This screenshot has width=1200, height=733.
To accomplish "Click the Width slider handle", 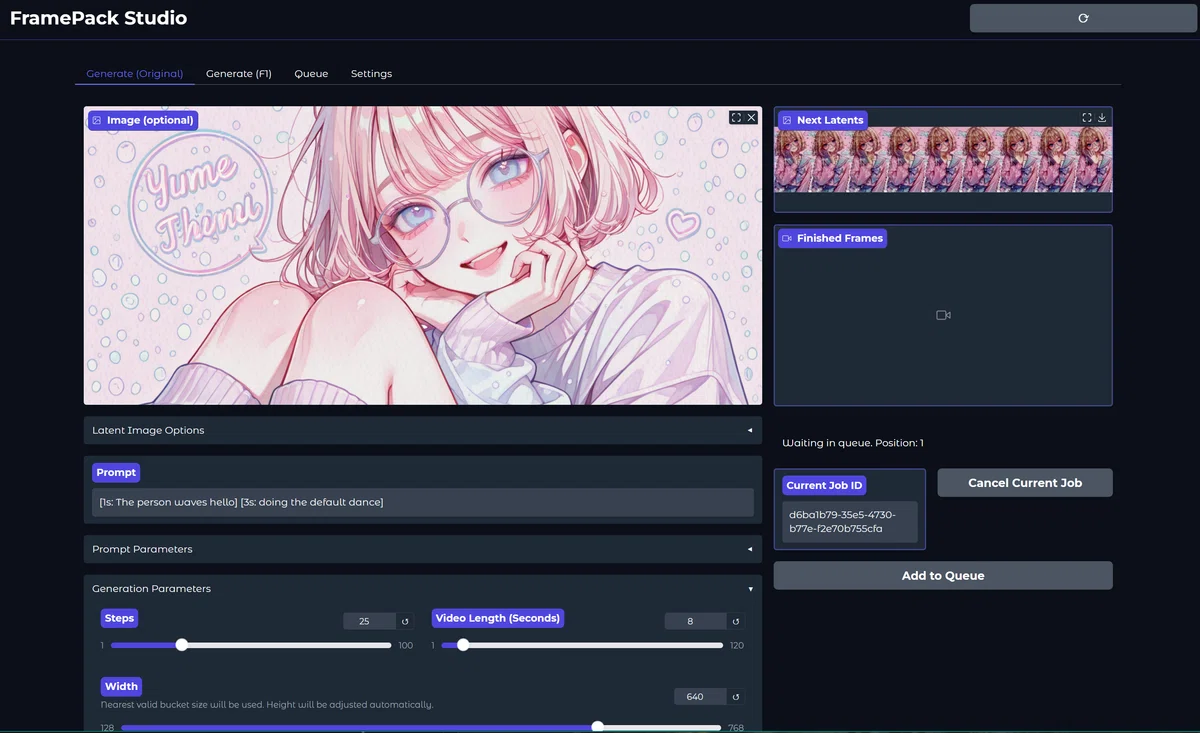I will coord(597,727).
